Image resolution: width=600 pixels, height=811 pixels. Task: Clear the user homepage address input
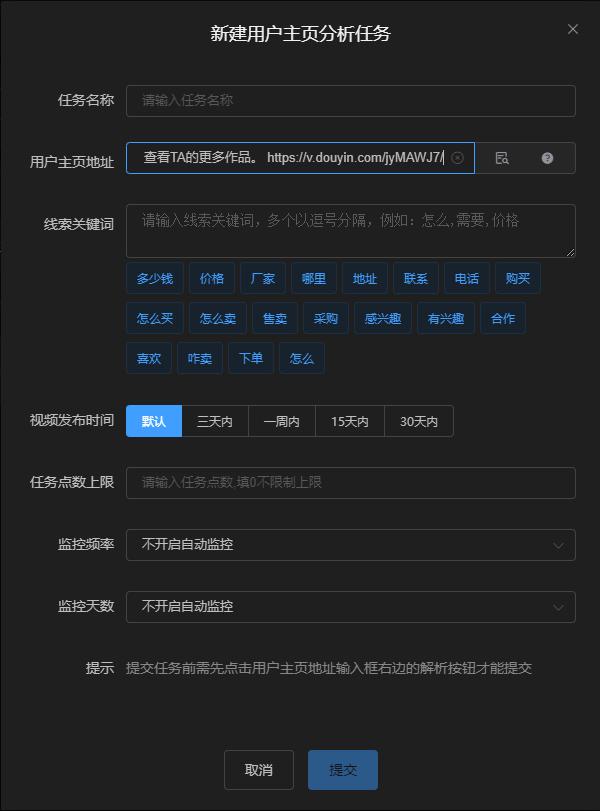tap(457, 158)
